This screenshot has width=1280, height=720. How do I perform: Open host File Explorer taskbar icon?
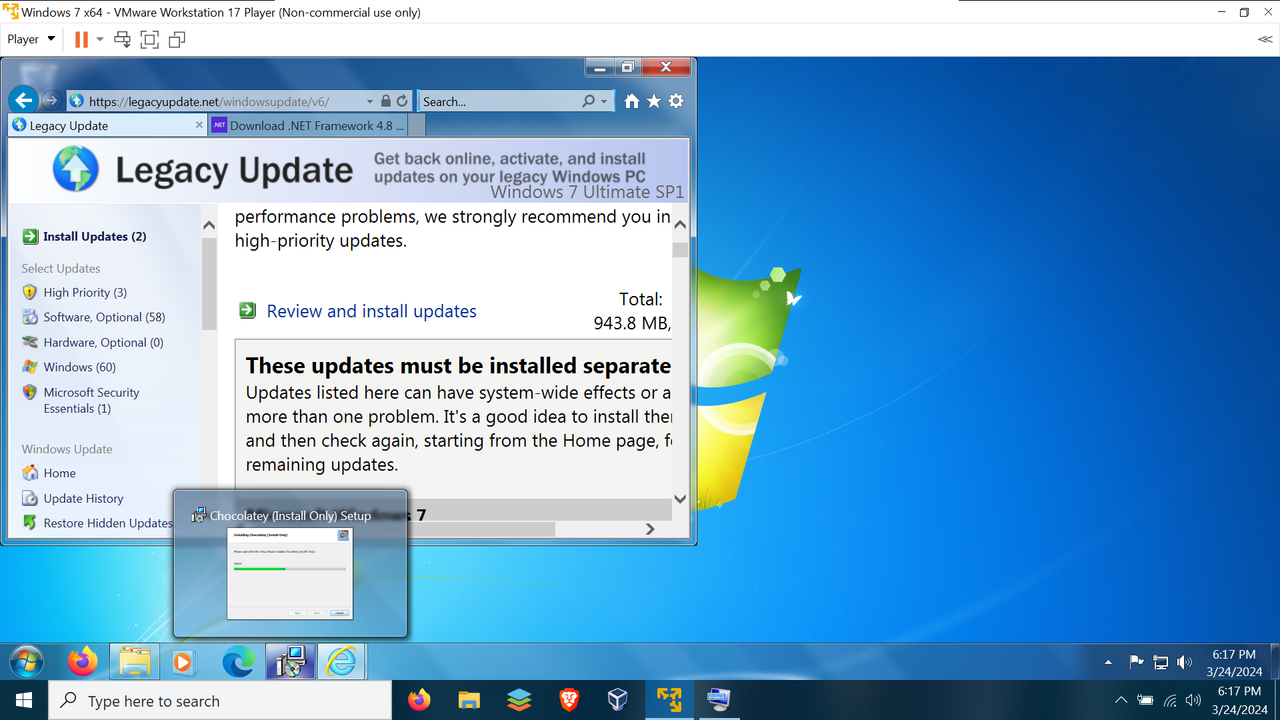[x=469, y=700]
